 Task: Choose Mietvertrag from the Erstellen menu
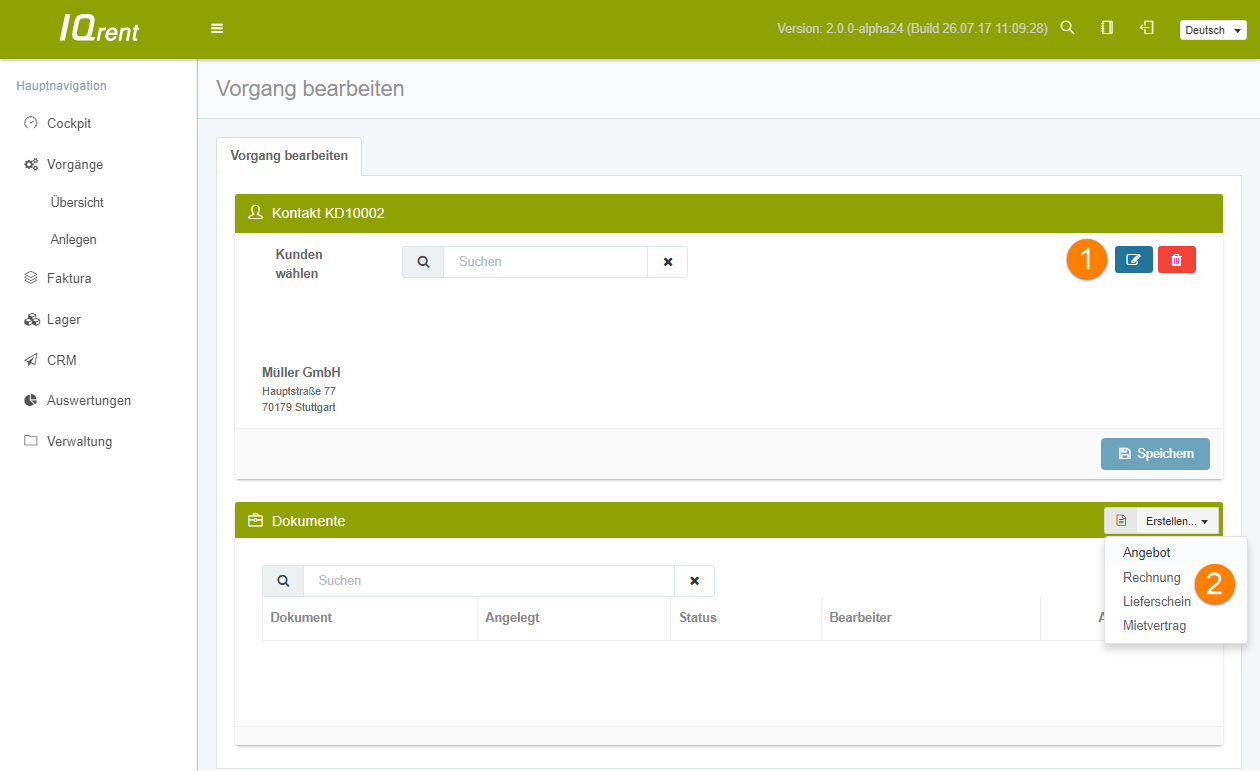click(x=1155, y=626)
